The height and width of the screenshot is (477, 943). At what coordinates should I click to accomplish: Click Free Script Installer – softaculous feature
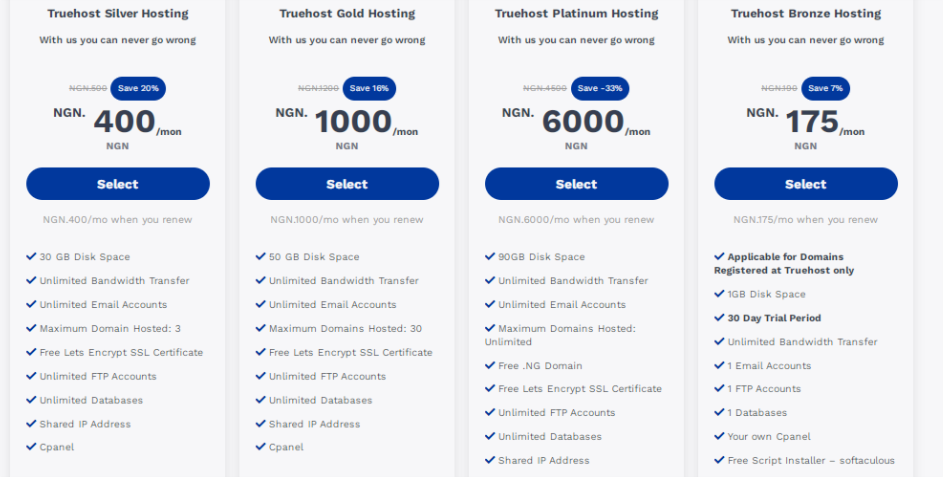[x=805, y=460]
